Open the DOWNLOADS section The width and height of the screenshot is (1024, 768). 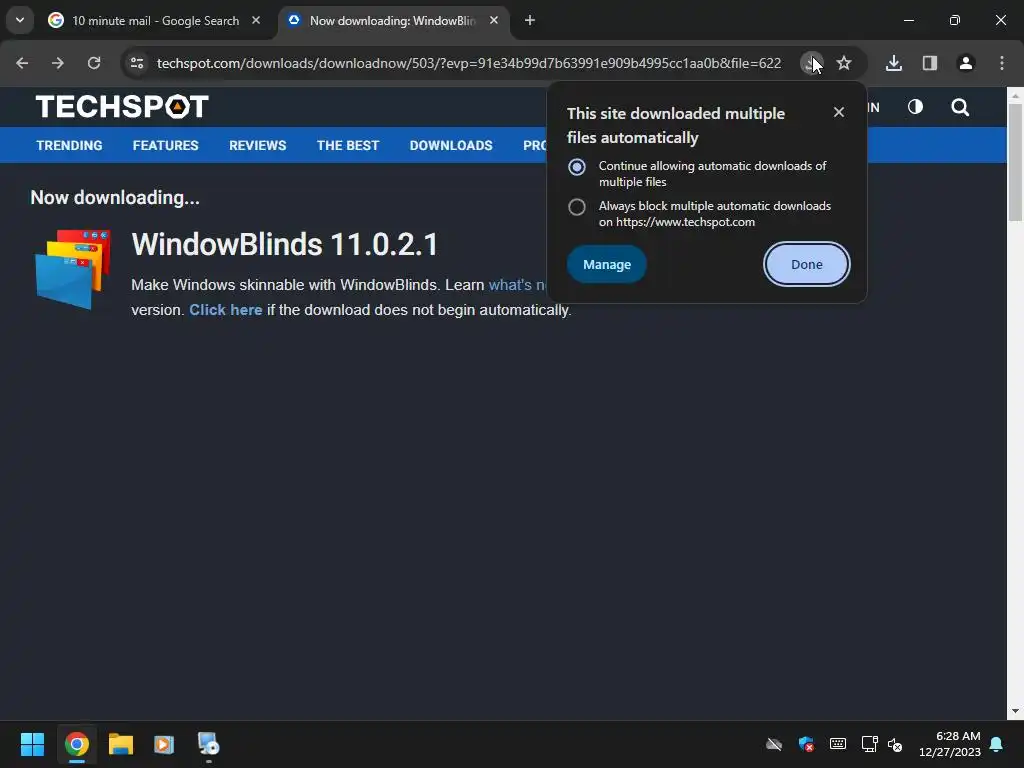pos(451,146)
